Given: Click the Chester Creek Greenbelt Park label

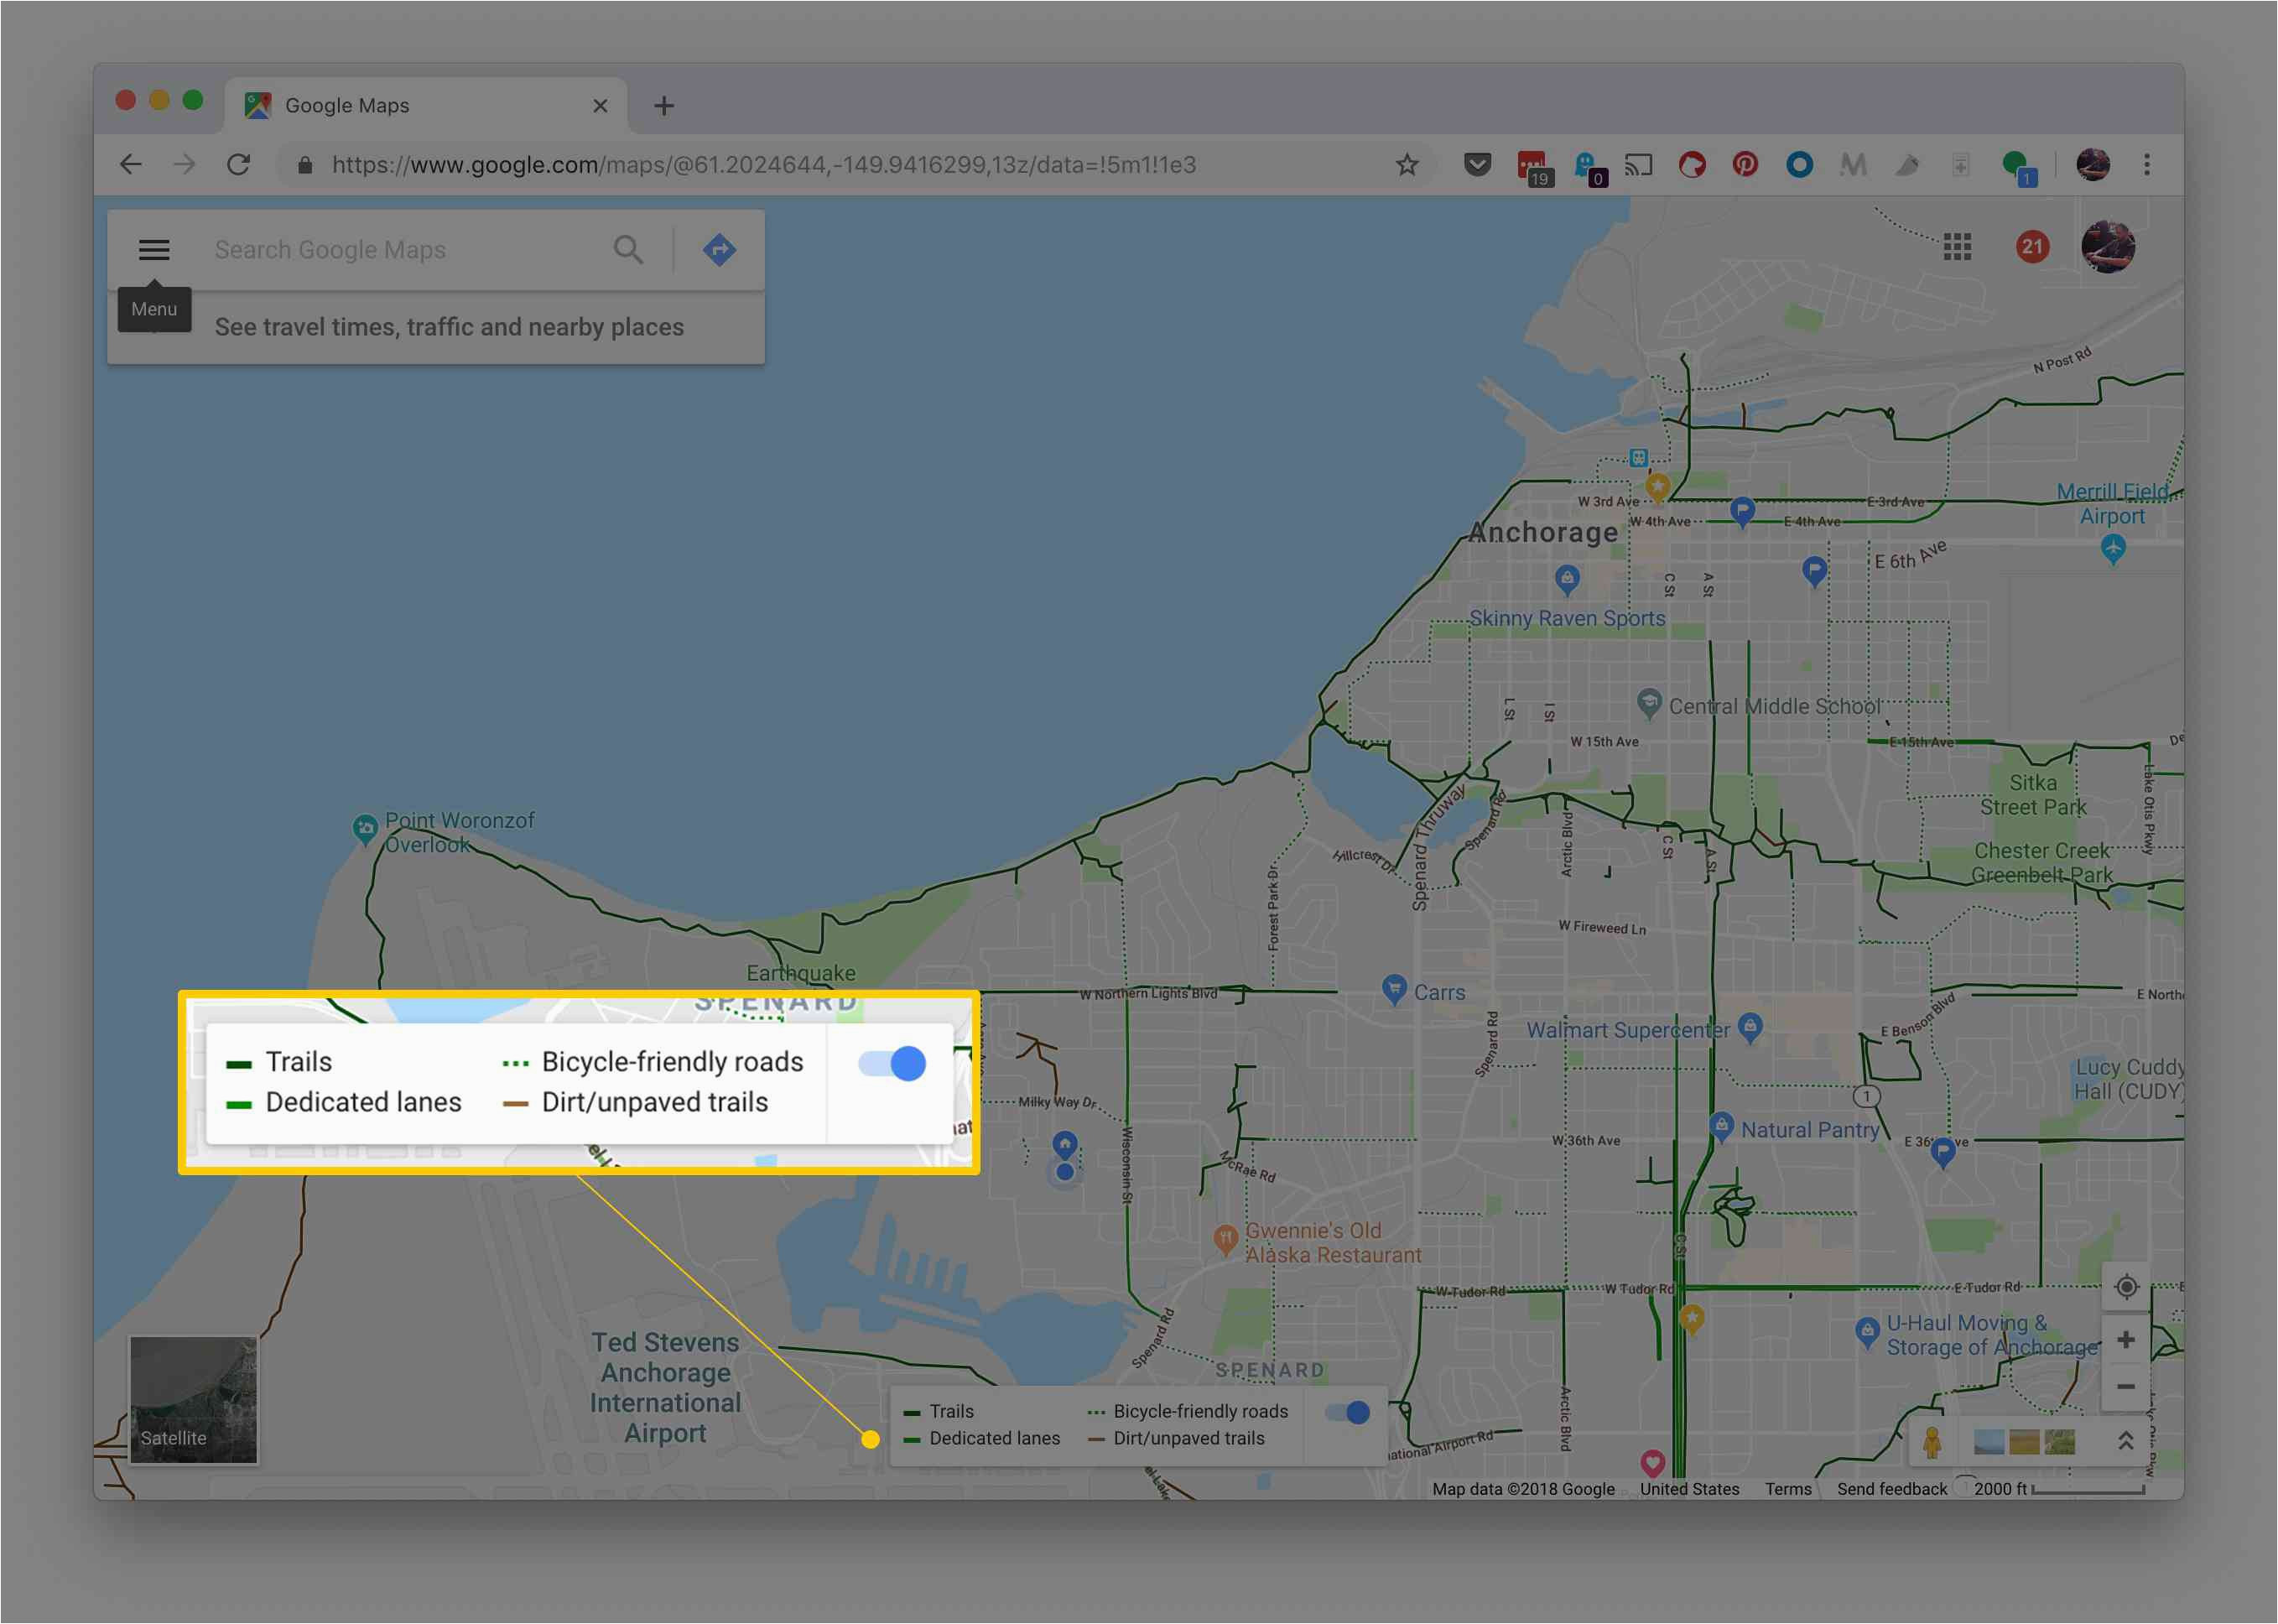Looking at the screenshot, I should [x=2042, y=863].
